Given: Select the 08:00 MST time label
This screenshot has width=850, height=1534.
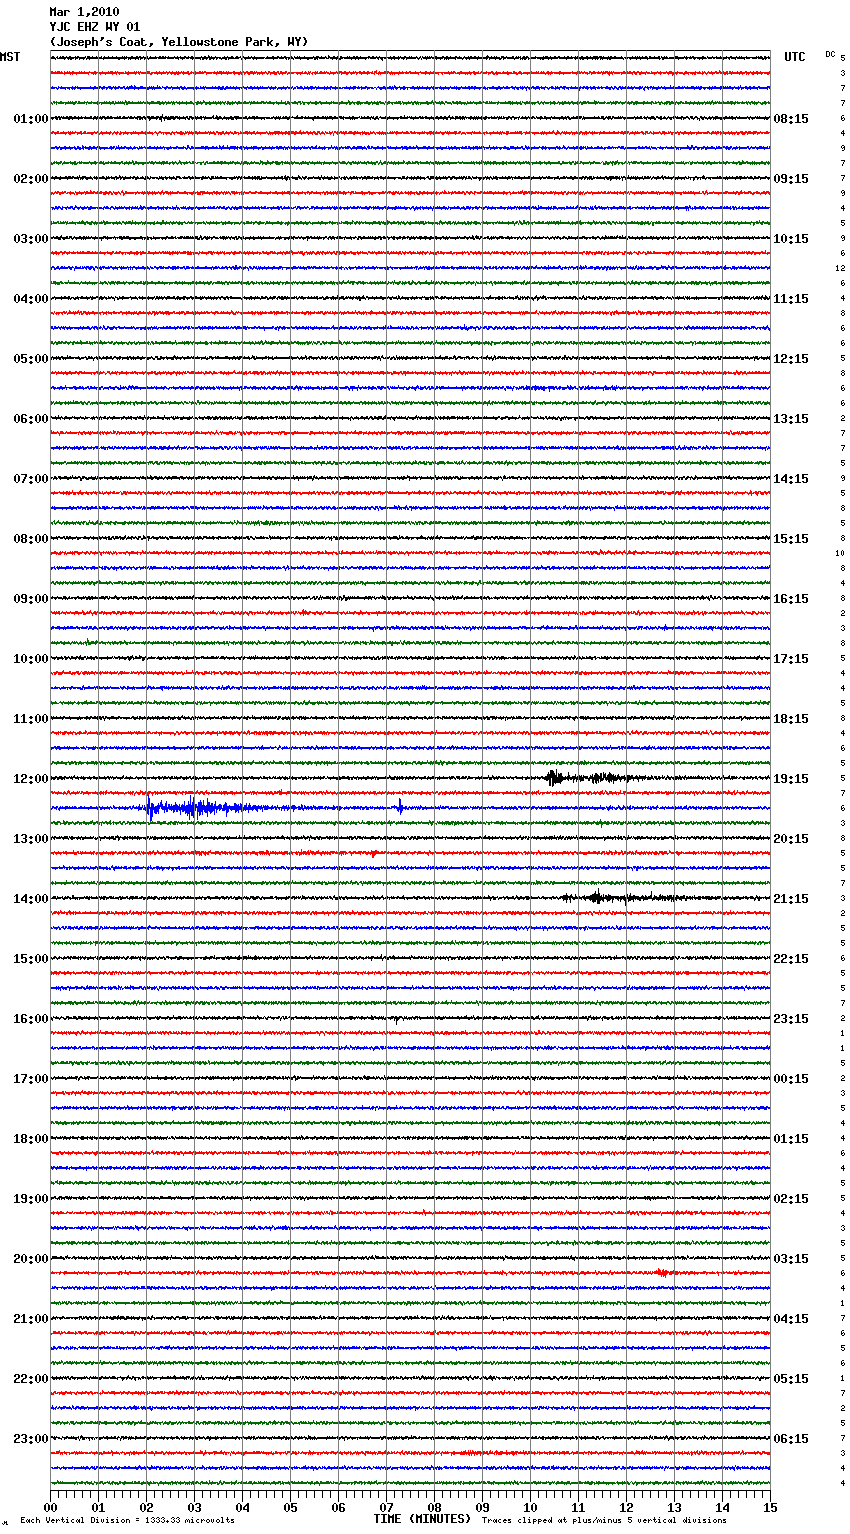Looking at the screenshot, I should (x=31, y=539).
